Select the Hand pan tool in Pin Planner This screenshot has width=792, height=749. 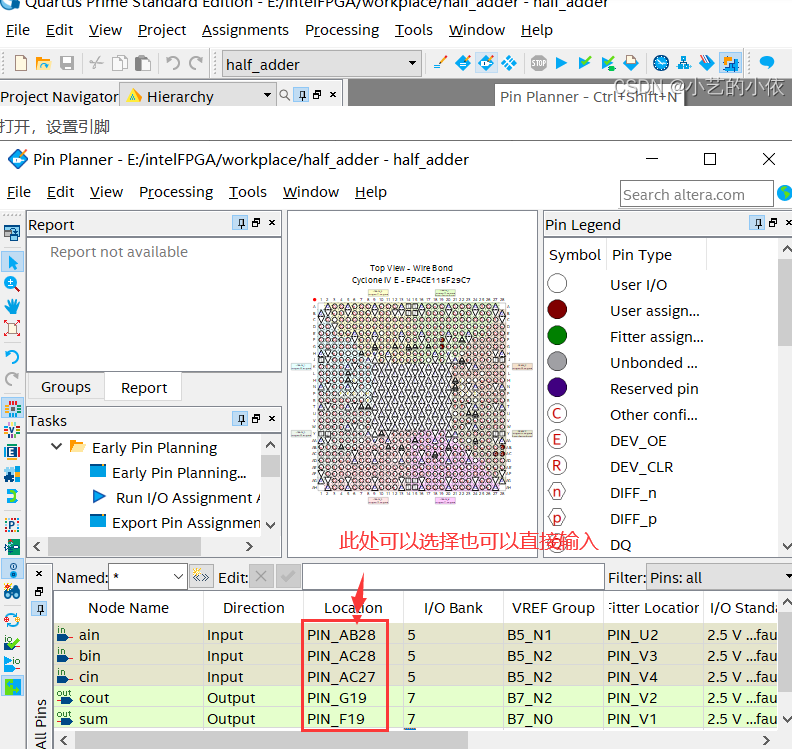12,306
